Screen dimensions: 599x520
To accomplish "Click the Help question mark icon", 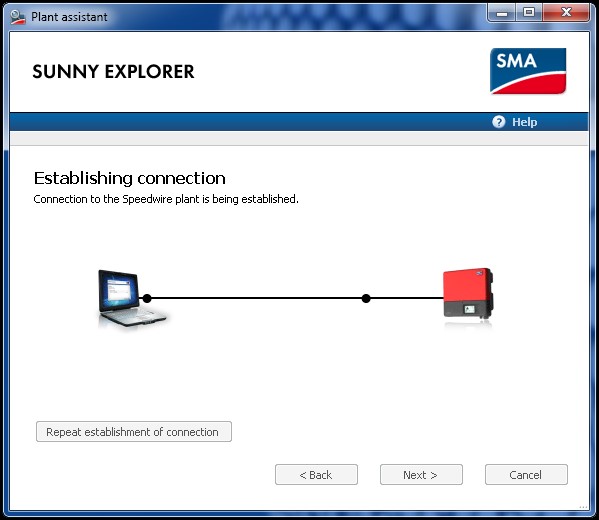I will 499,122.
